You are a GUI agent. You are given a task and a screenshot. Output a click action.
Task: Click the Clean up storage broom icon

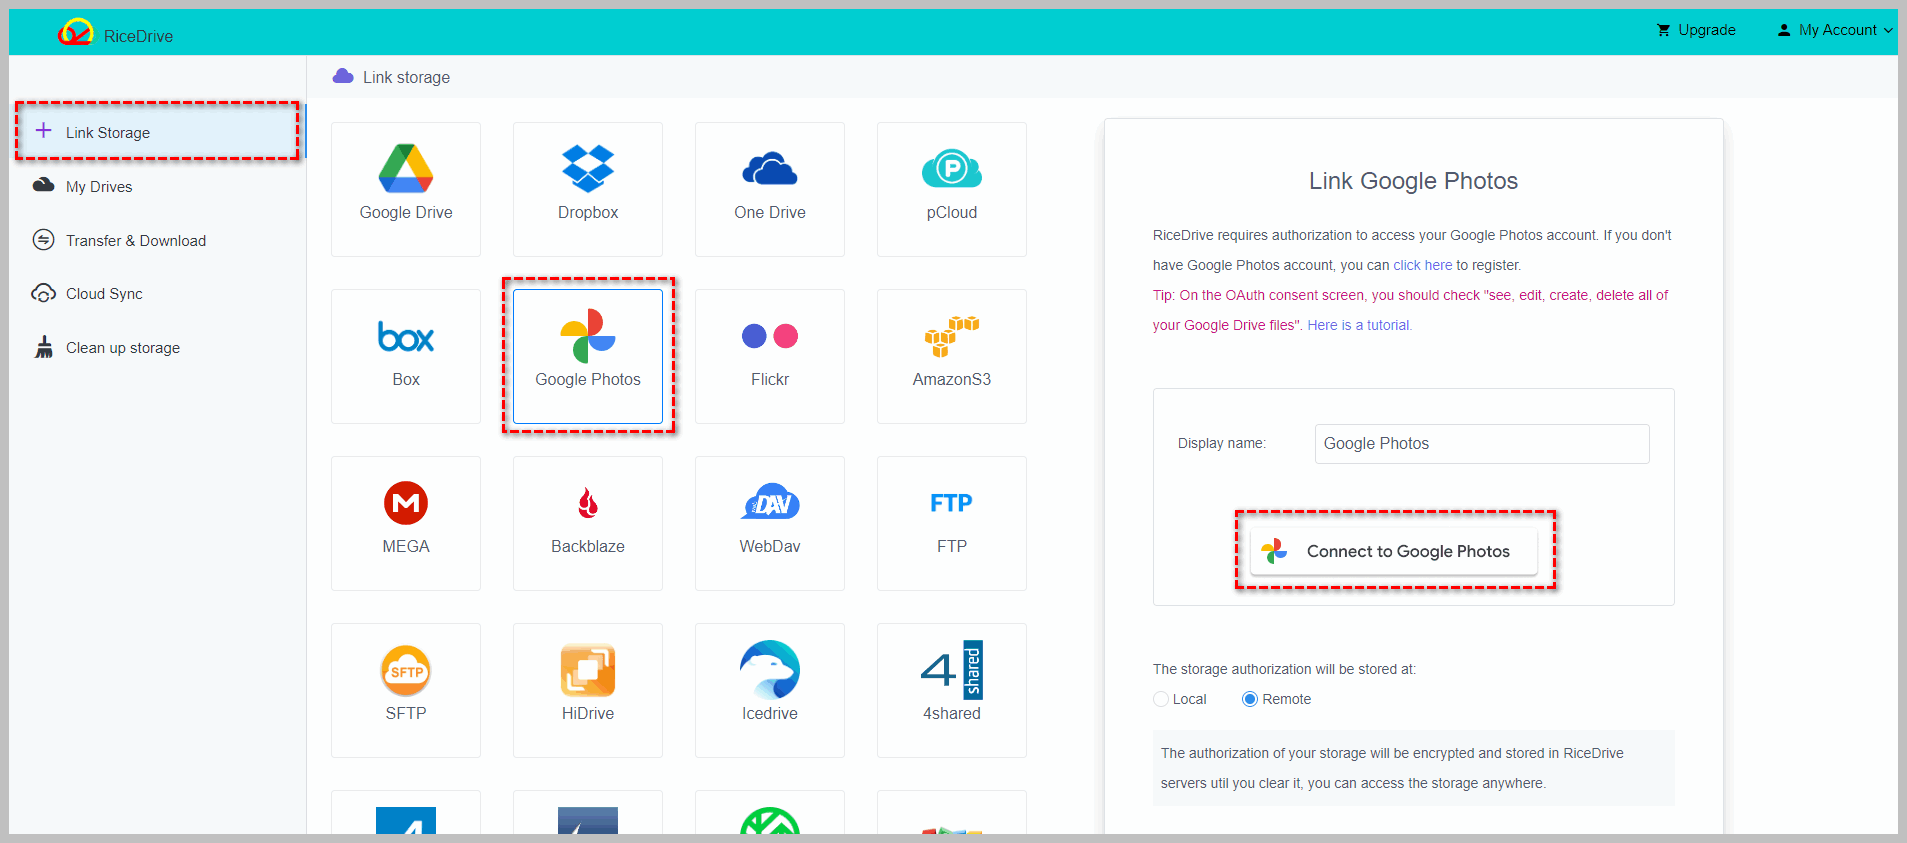[44, 347]
